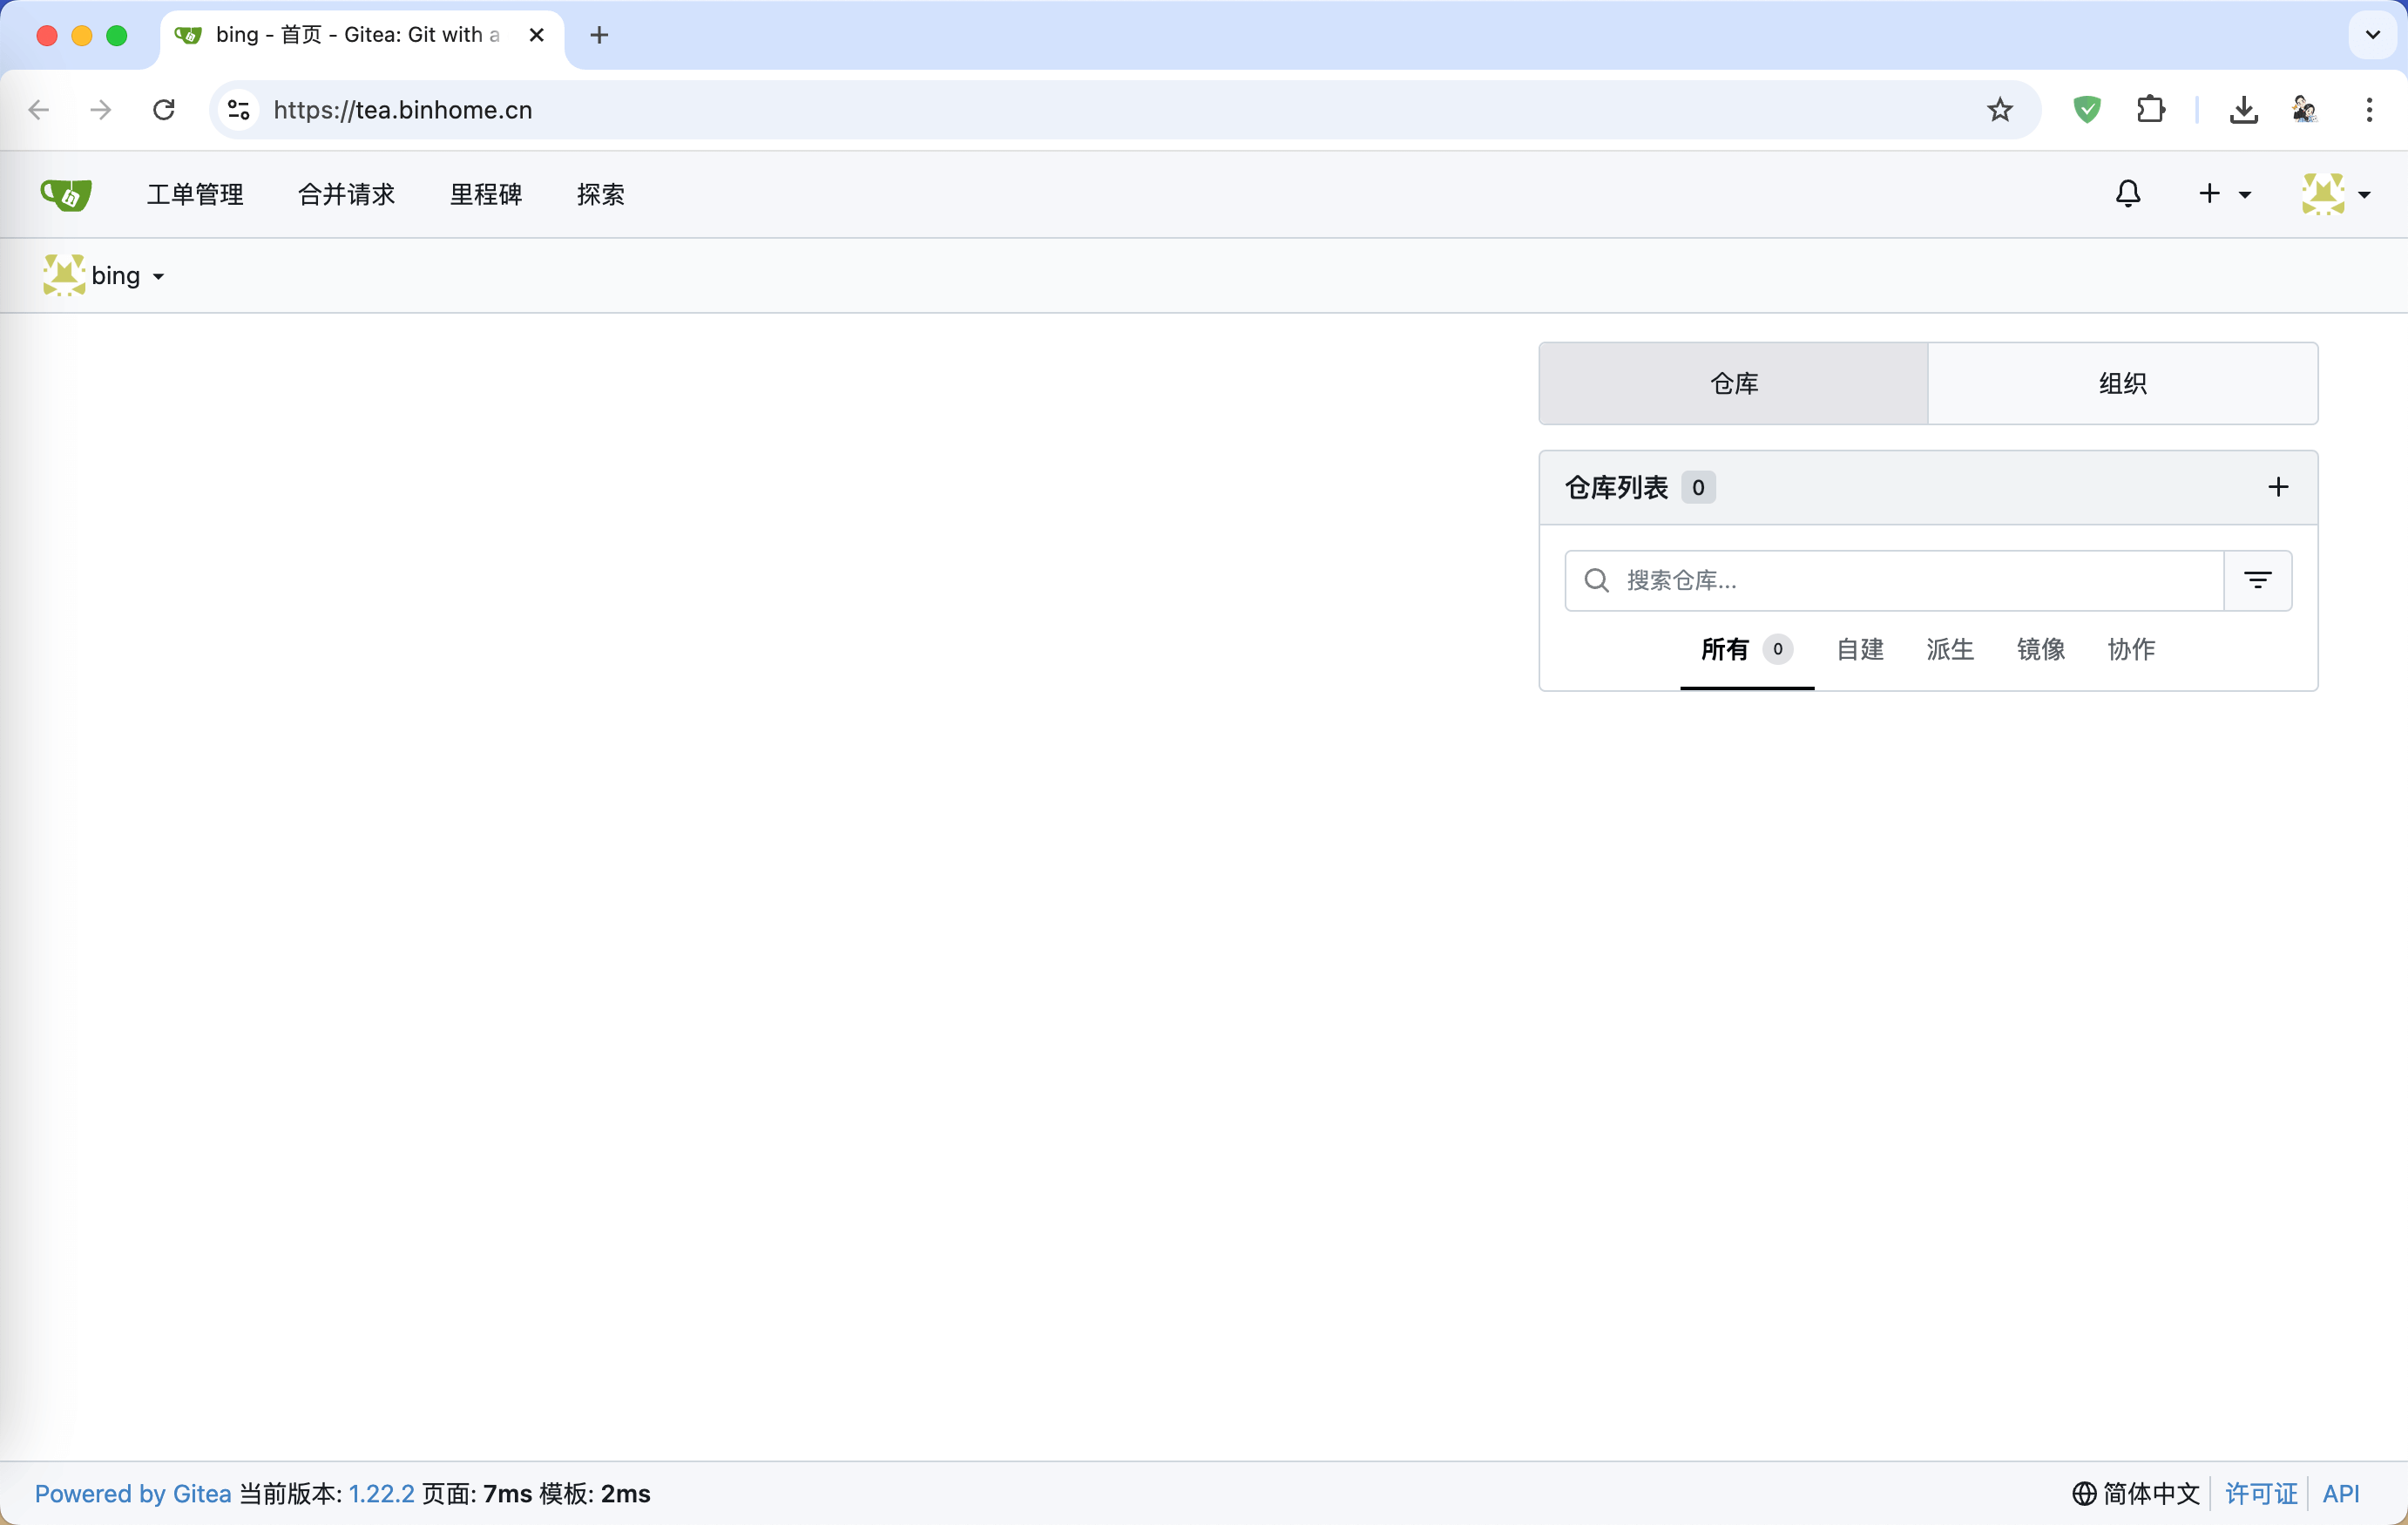The width and height of the screenshot is (2408, 1525).
Task: Open the Powered by Gitea link
Action: 133,1493
